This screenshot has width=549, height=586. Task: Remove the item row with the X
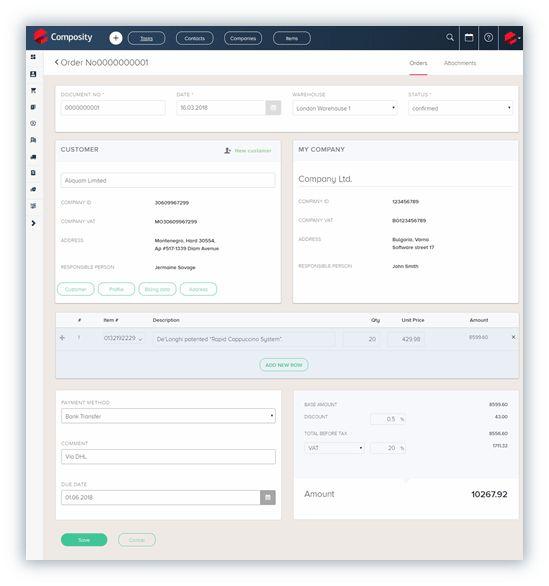click(x=513, y=337)
